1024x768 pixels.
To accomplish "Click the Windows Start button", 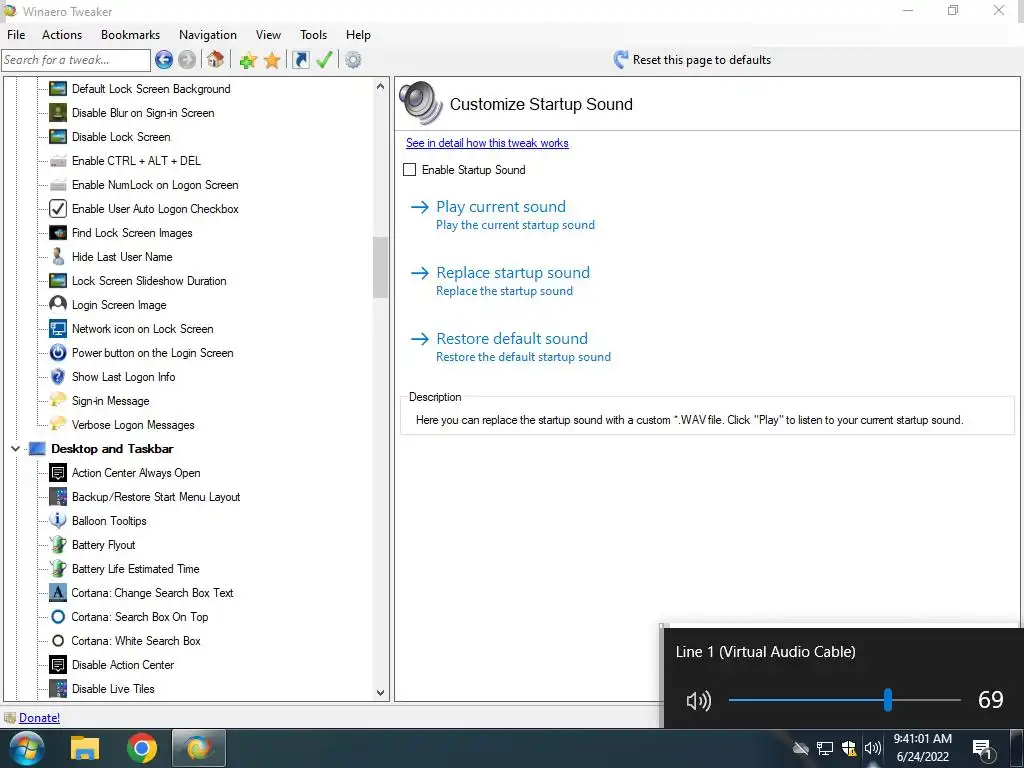I will (x=25, y=748).
